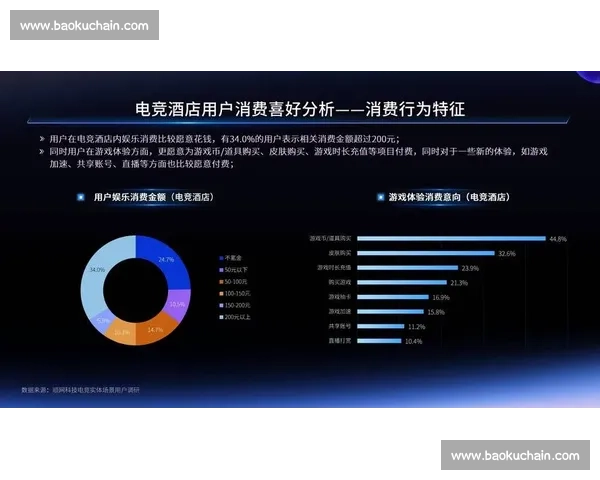Click the 11.2% 共享账号 bar
This screenshot has height=480, width=600.
380,326
